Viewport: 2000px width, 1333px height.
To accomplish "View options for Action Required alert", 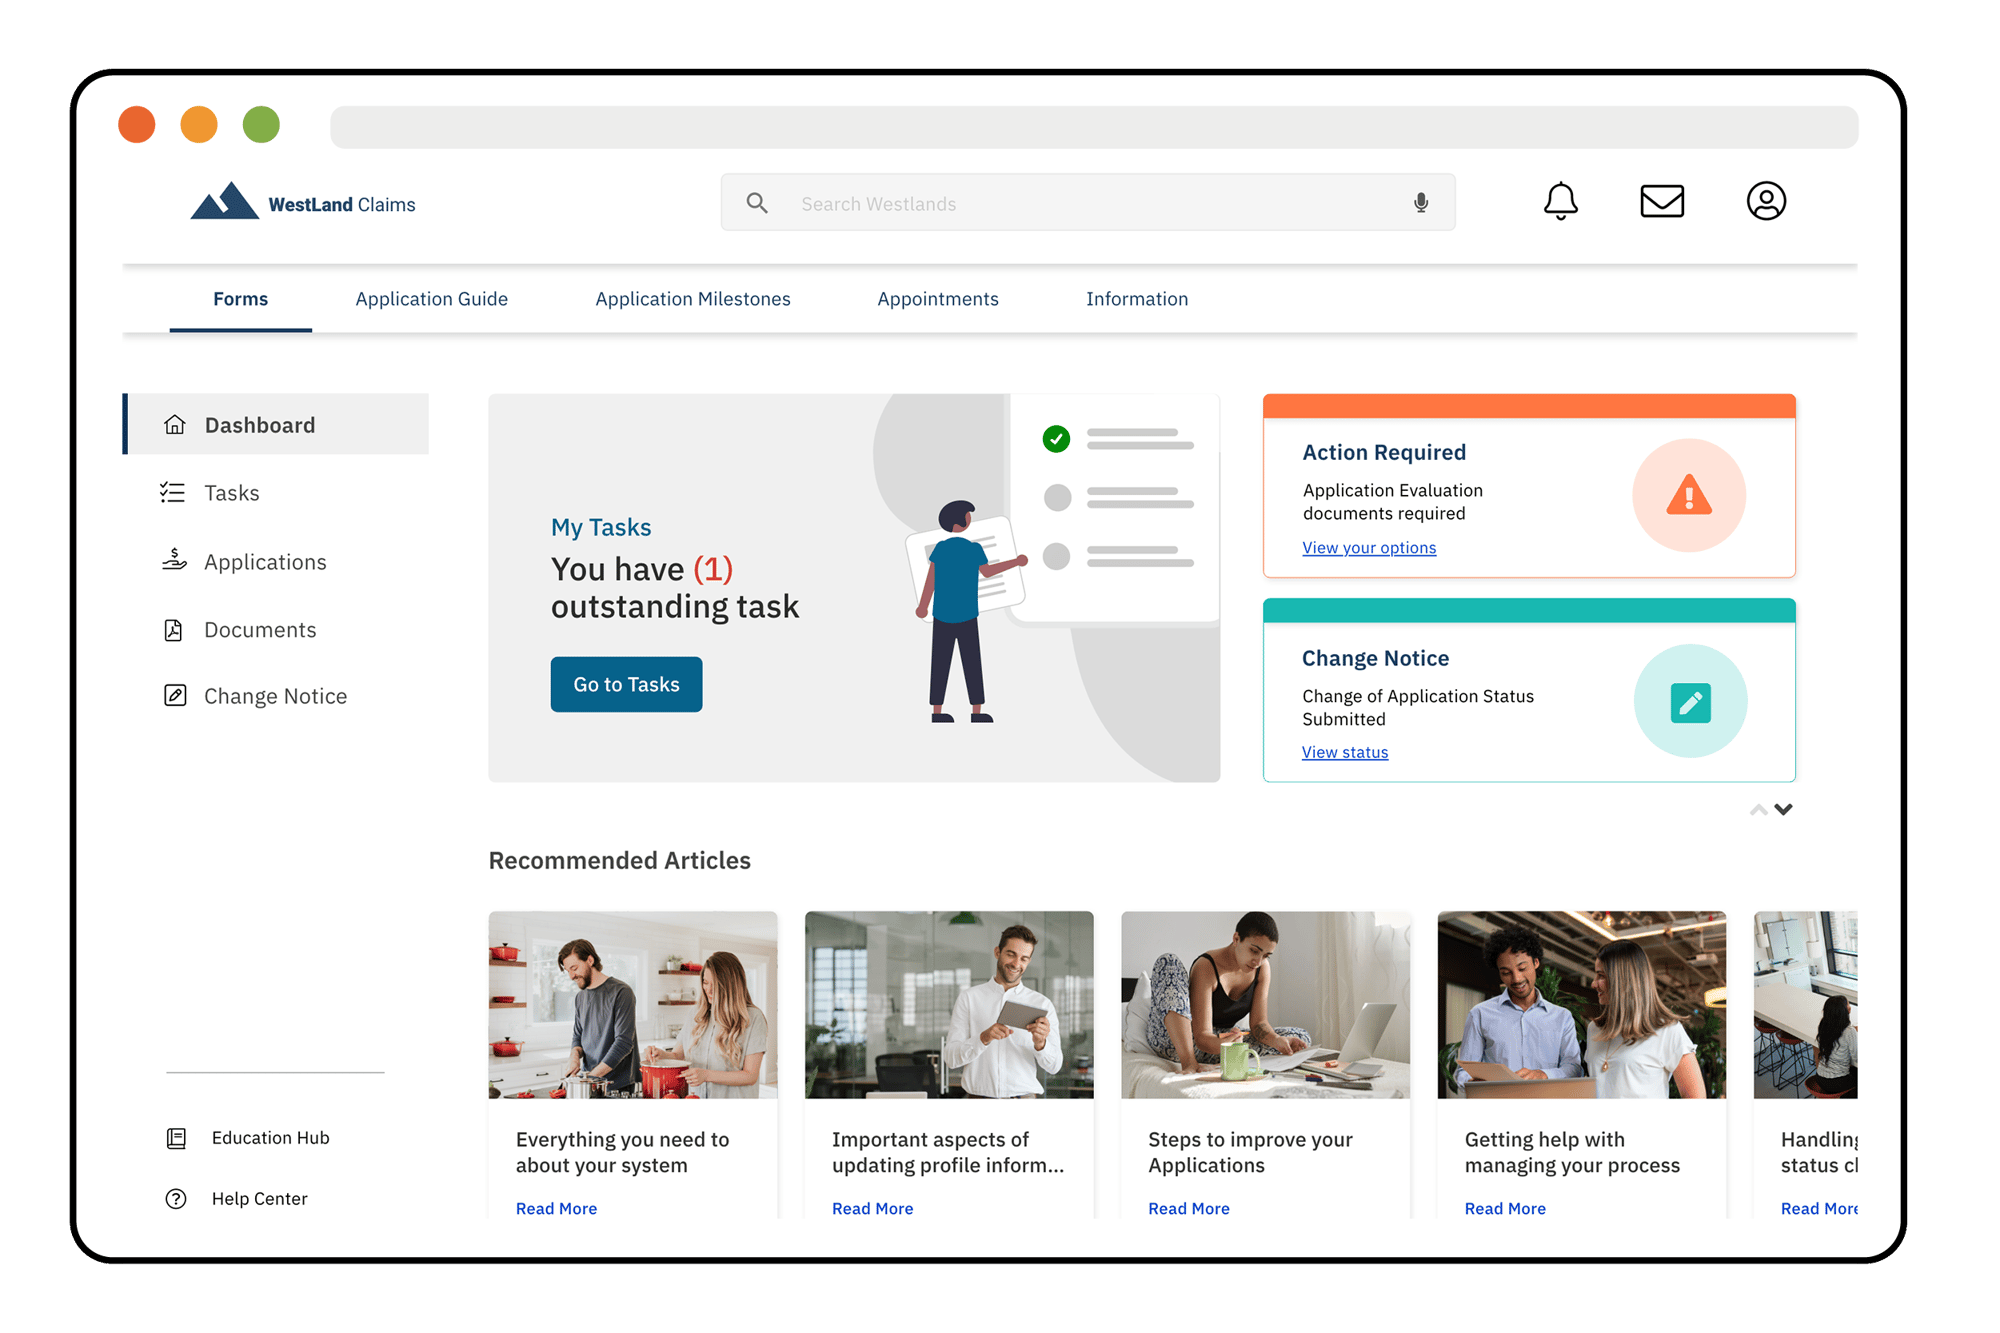I will pyautogui.click(x=1368, y=547).
